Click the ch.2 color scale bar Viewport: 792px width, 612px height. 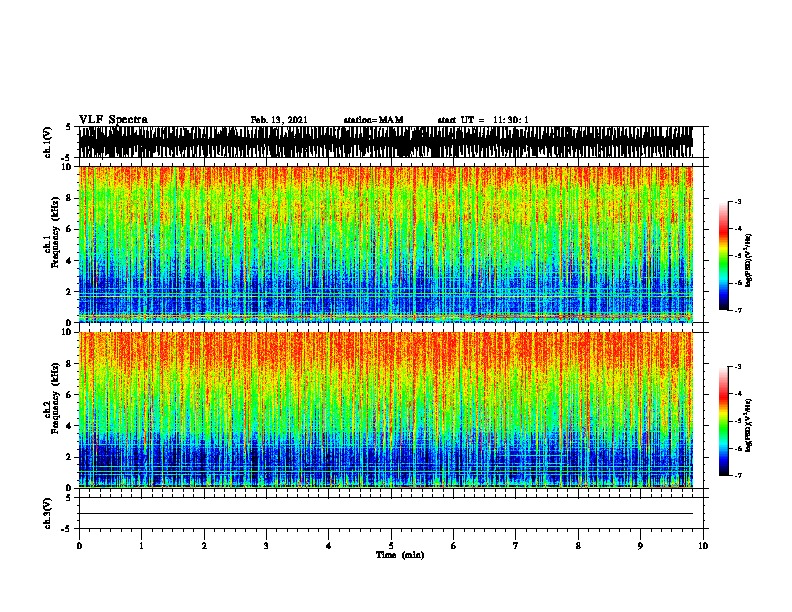click(724, 421)
